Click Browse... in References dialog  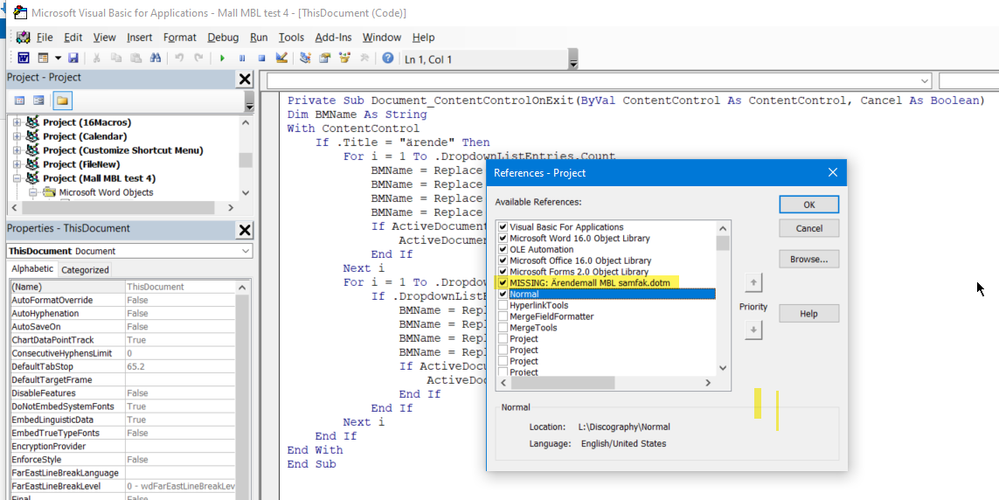(809, 259)
